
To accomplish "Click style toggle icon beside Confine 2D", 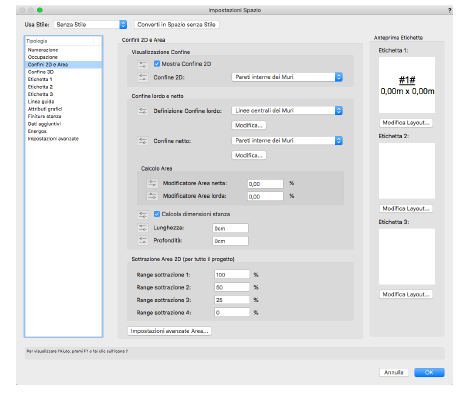I will (x=143, y=77).
